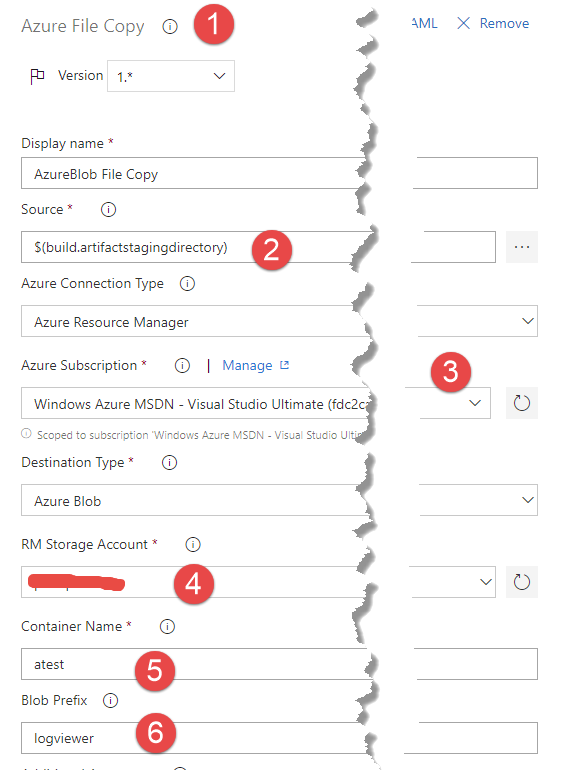The width and height of the screenshot is (568, 770).
Task: Click the info icon next to Blob Prefix
Action: 110,700
